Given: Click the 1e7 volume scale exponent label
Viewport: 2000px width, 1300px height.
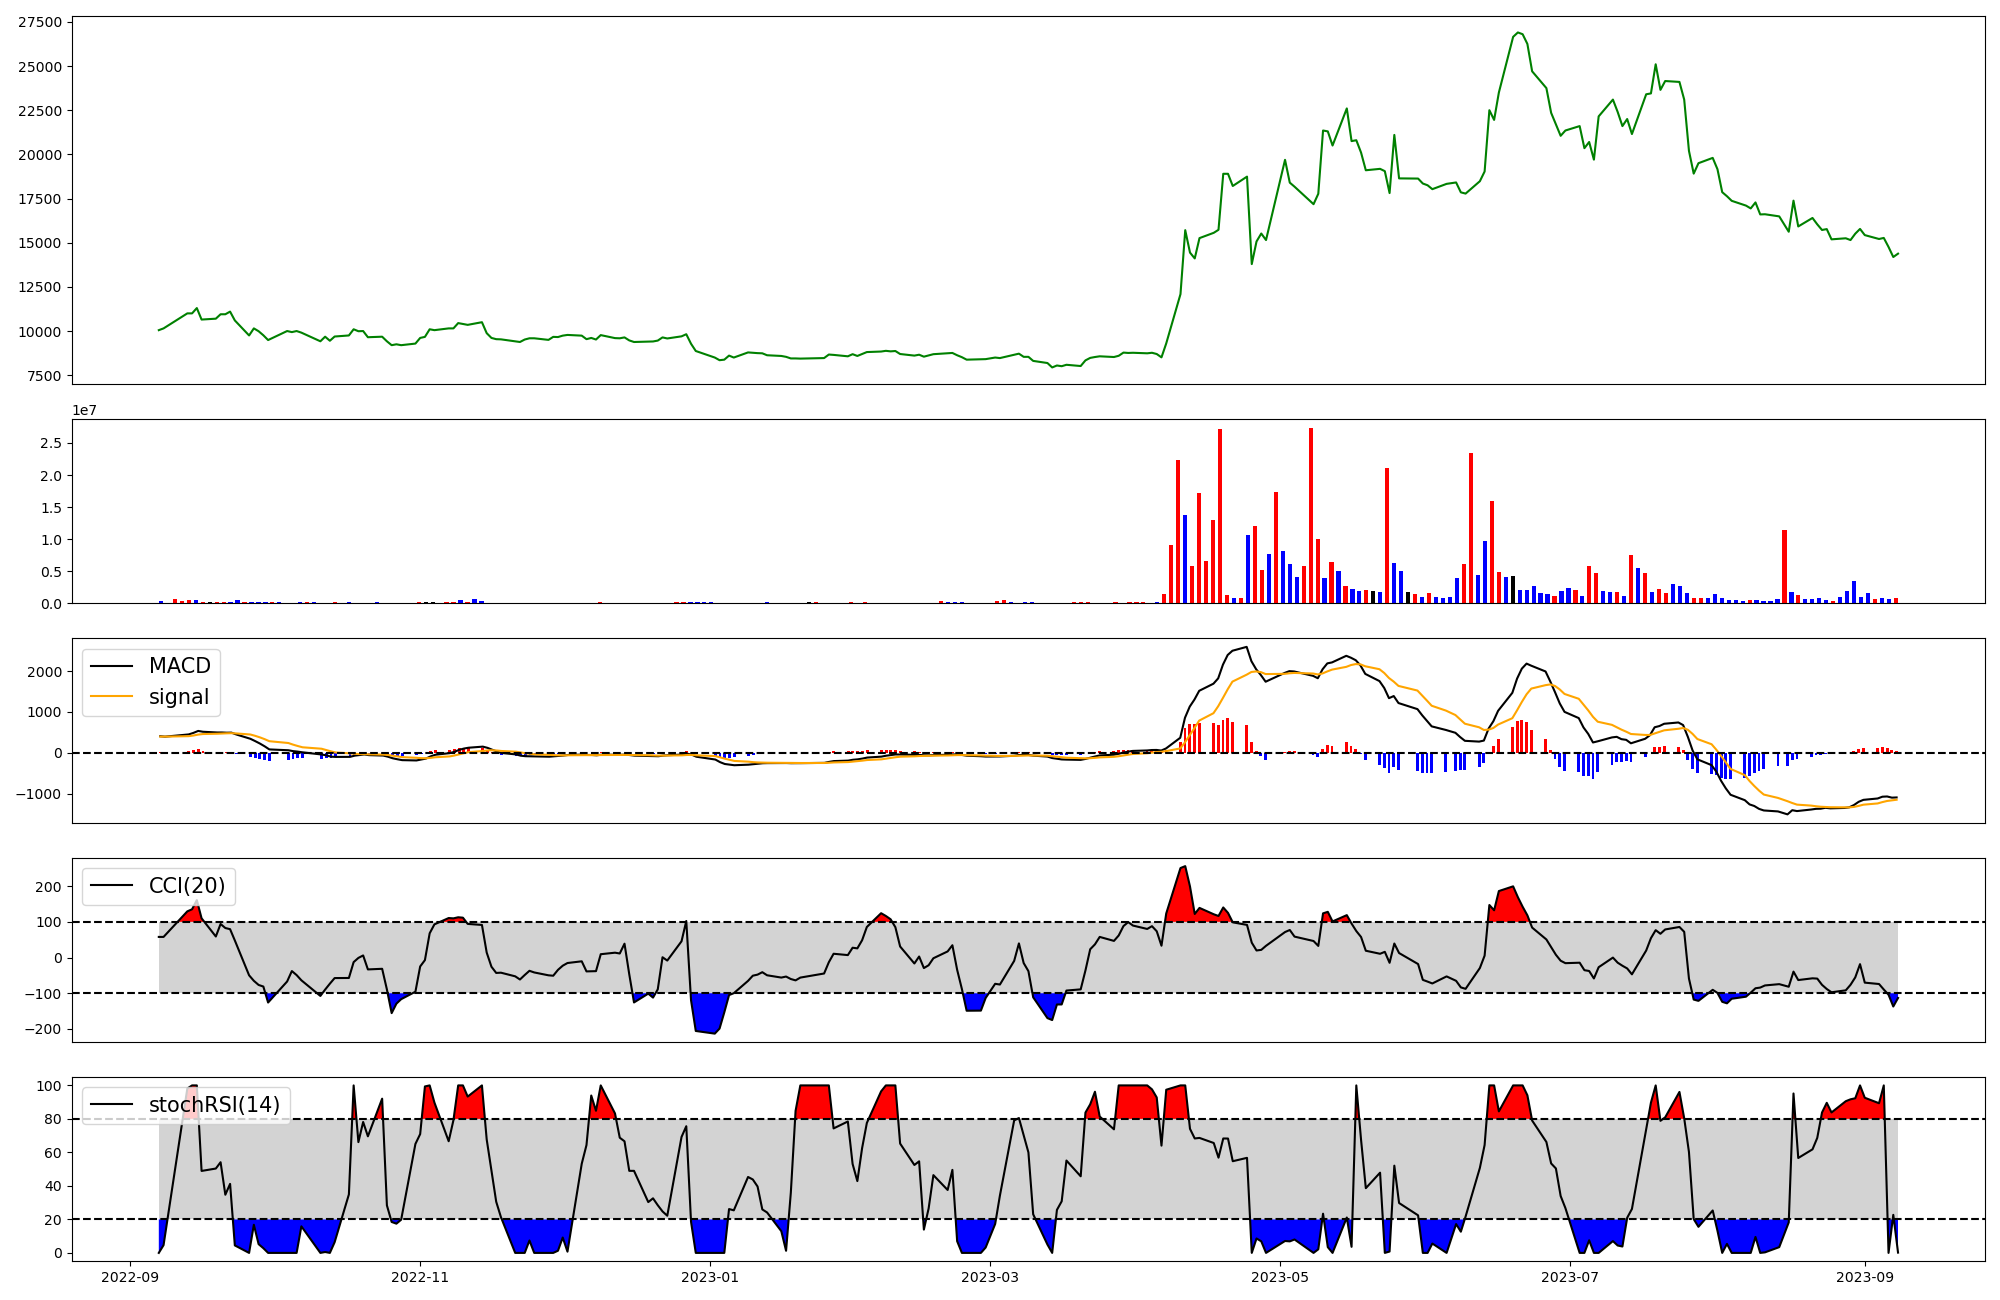Looking at the screenshot, I should (84, 410).
